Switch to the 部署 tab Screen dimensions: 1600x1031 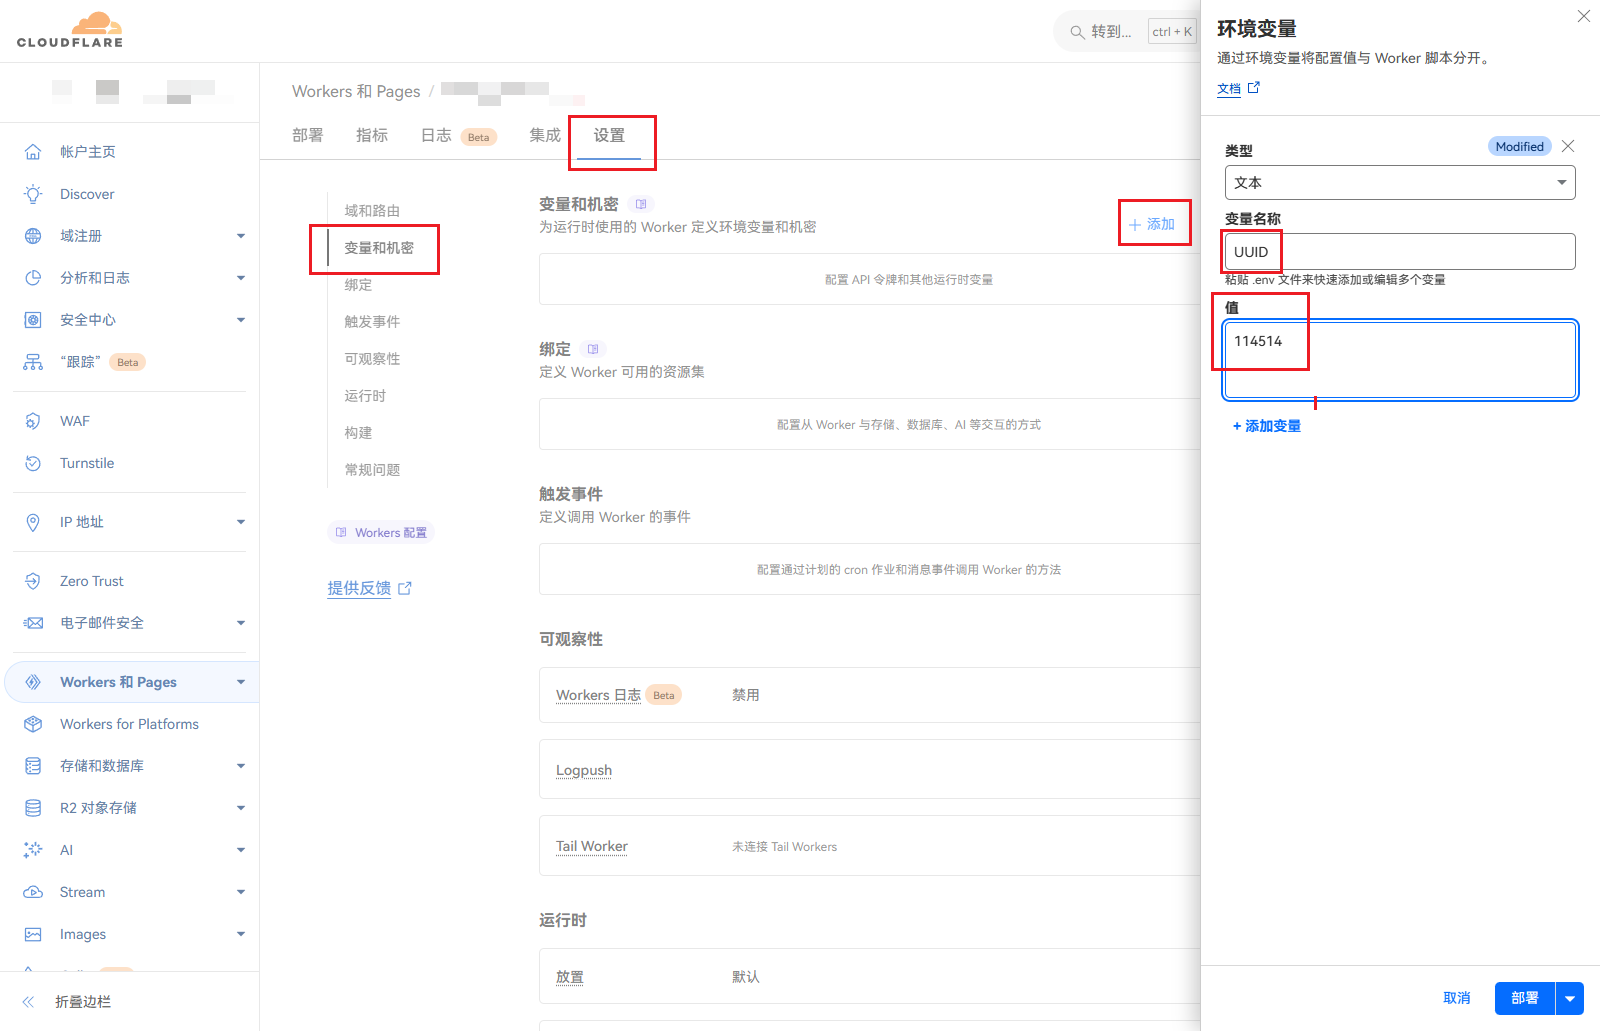point(307,135)
